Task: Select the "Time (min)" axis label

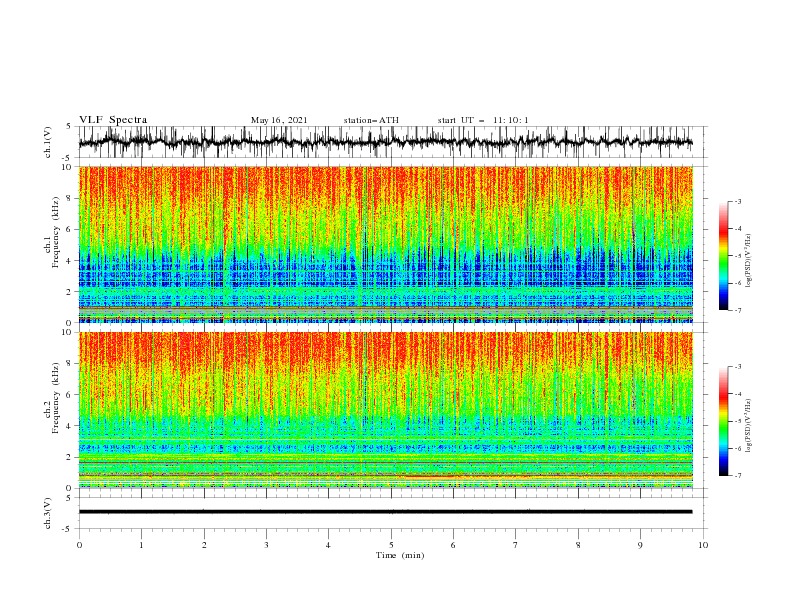Action: 400,555
